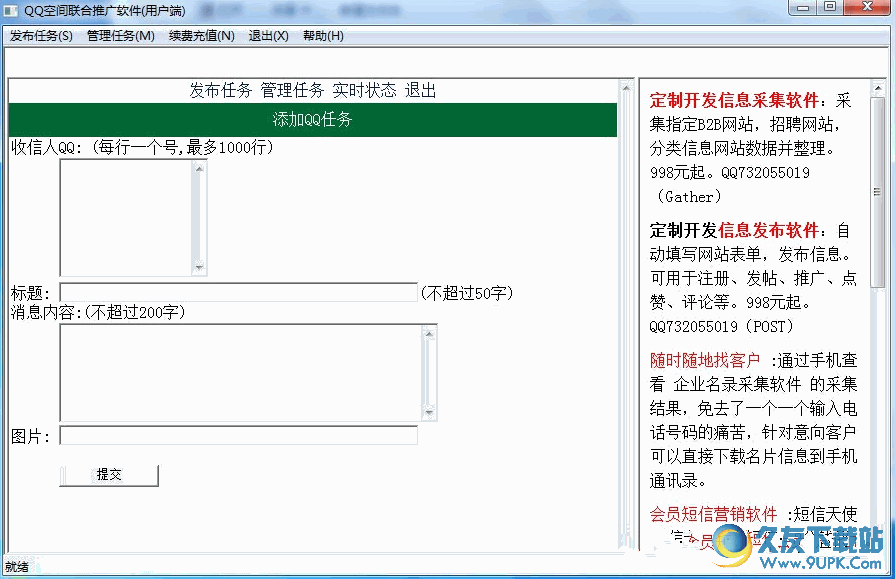Focus the 标题 input field

pyautogui.click(x=239, y=292)
